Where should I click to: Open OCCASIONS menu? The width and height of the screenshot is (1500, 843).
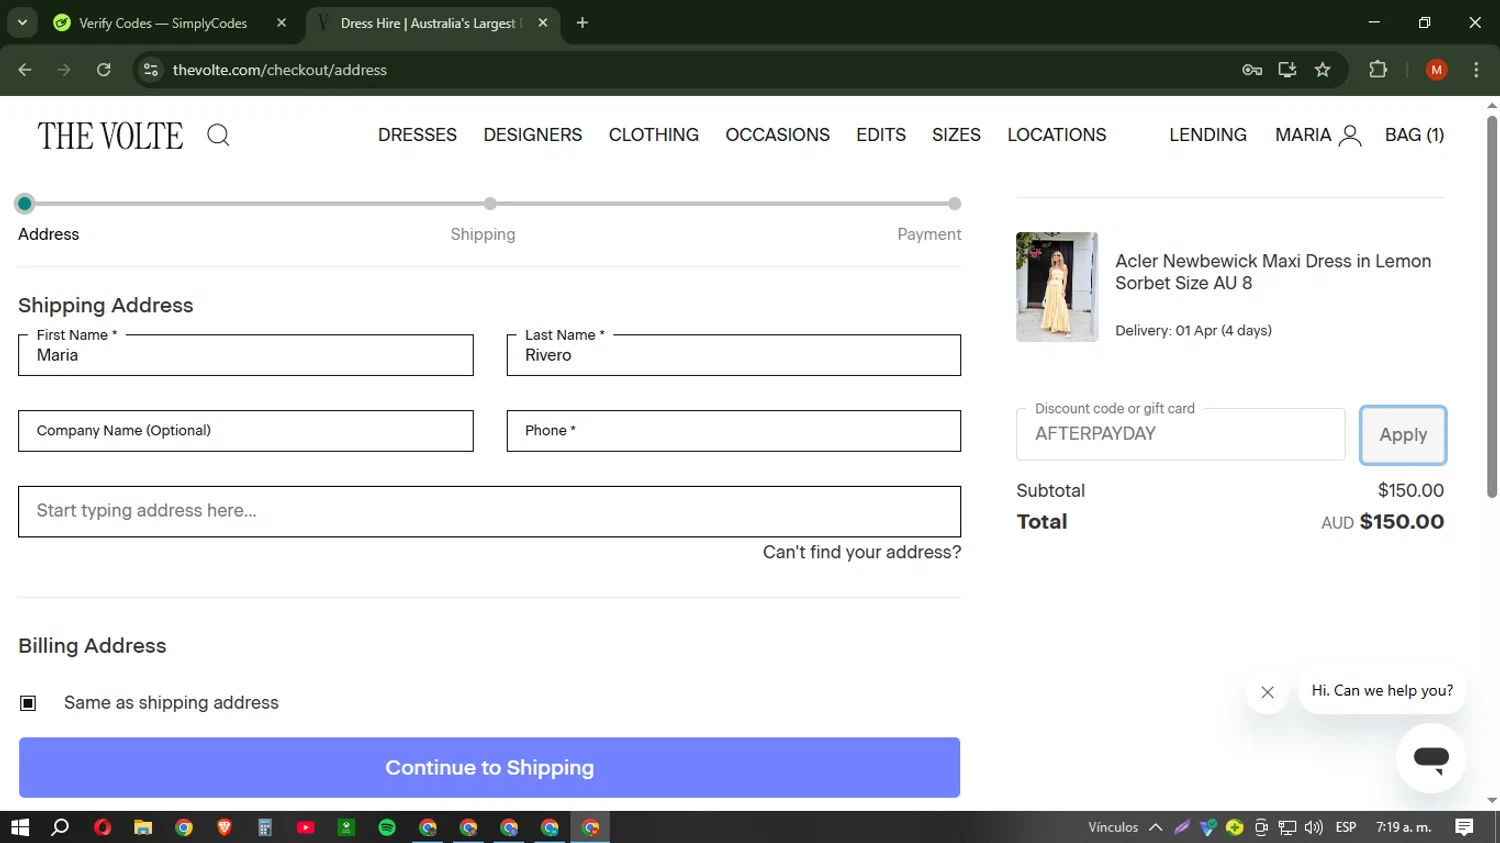(777, 135)
